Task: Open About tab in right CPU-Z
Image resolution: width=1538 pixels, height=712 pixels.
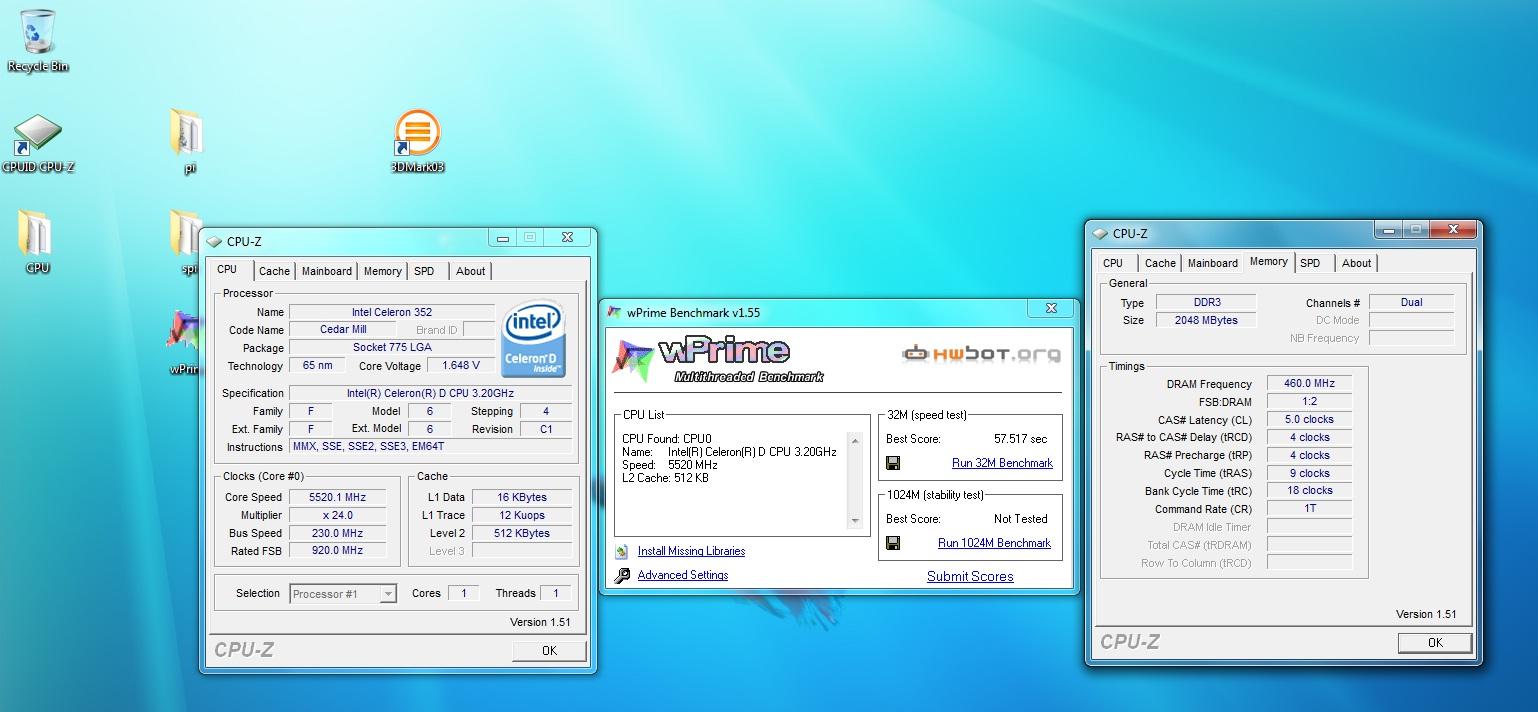Action: pyautogui.click(x=1357, y=263)
